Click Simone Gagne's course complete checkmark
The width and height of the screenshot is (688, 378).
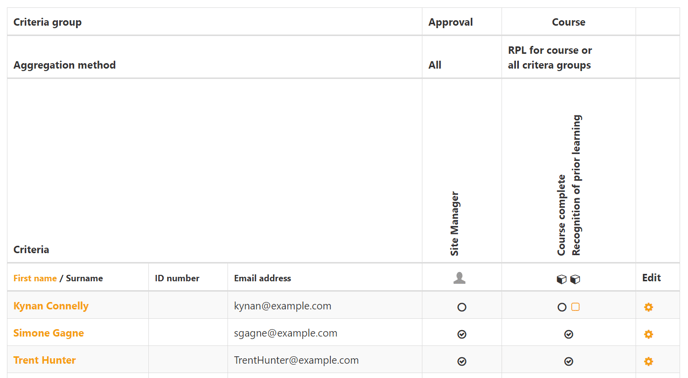pos(569,335)
